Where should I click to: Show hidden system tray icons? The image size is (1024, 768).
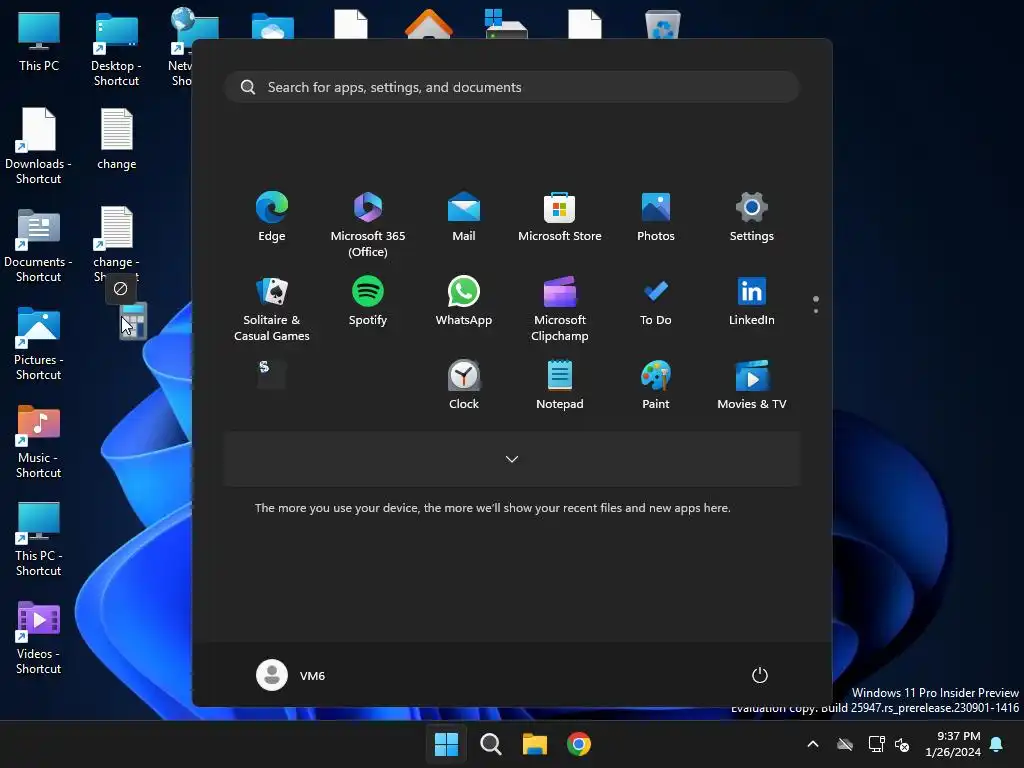click(813, 744)
